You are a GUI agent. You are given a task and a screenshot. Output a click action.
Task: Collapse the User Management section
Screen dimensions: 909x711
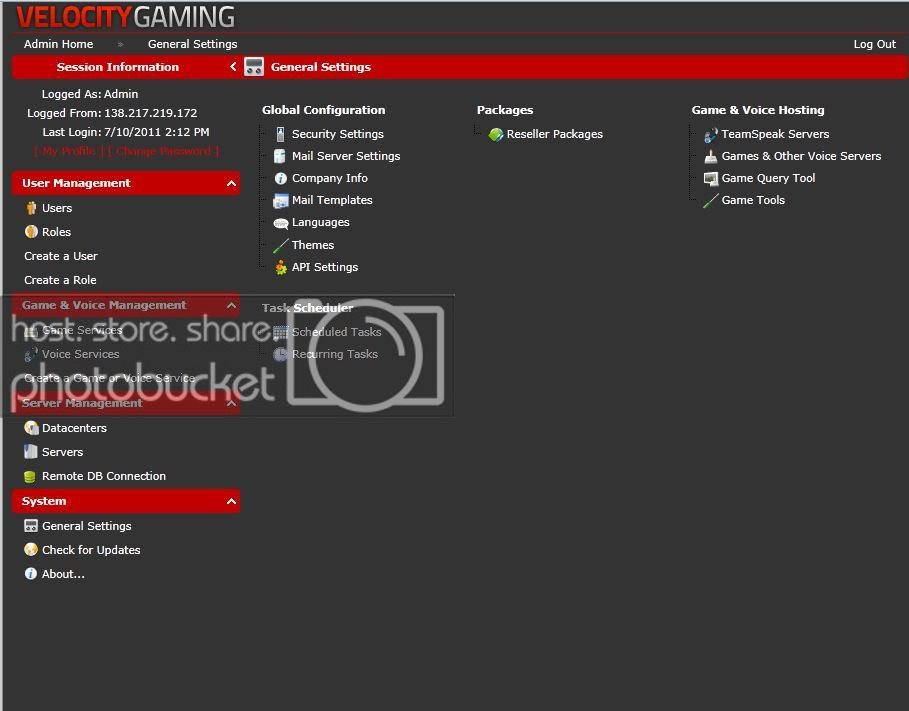coord(231,183)
